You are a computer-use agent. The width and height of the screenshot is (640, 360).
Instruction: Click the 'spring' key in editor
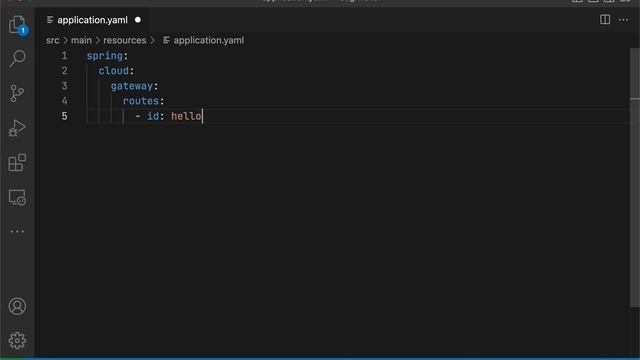[x=104, y=56]
